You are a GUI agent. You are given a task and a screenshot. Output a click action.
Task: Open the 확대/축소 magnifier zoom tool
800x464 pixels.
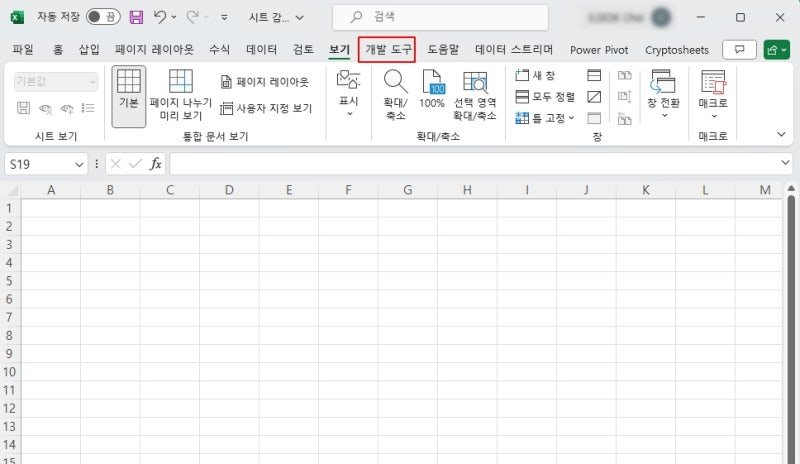(395, 95)
